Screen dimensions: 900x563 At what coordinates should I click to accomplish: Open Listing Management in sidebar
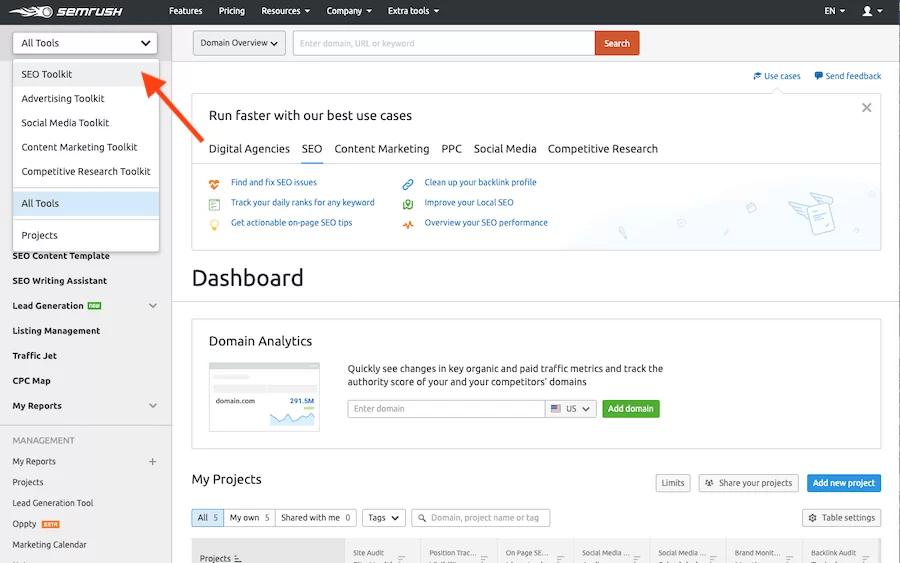tap(56, 331)
